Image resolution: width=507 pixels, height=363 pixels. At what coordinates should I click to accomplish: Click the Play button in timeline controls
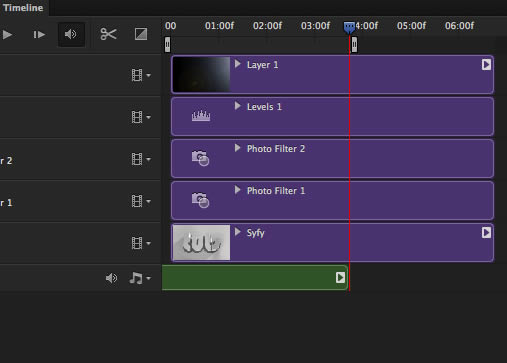[7, 35]
